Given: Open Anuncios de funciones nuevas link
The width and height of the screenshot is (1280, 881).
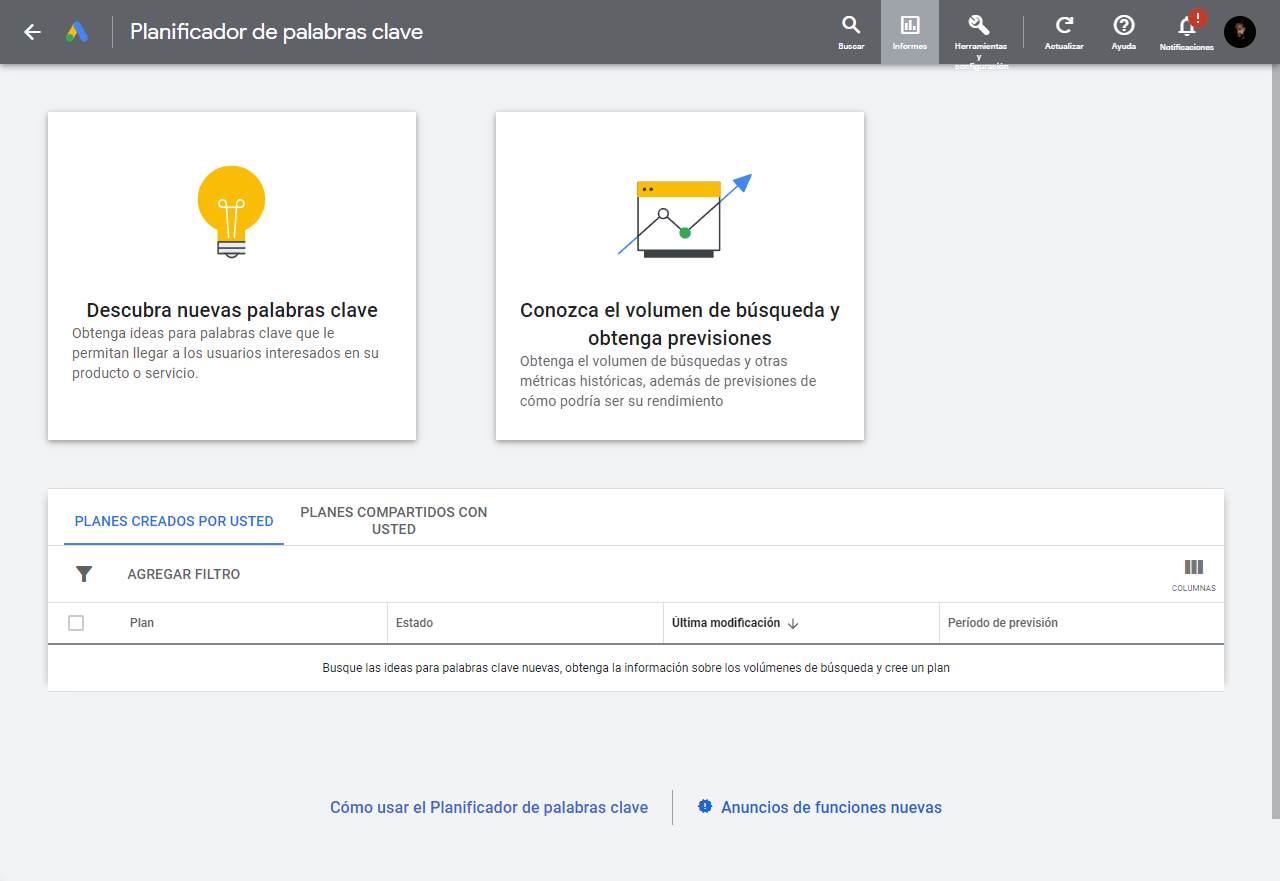Looking at the screenshot, I should coord(830,807).
